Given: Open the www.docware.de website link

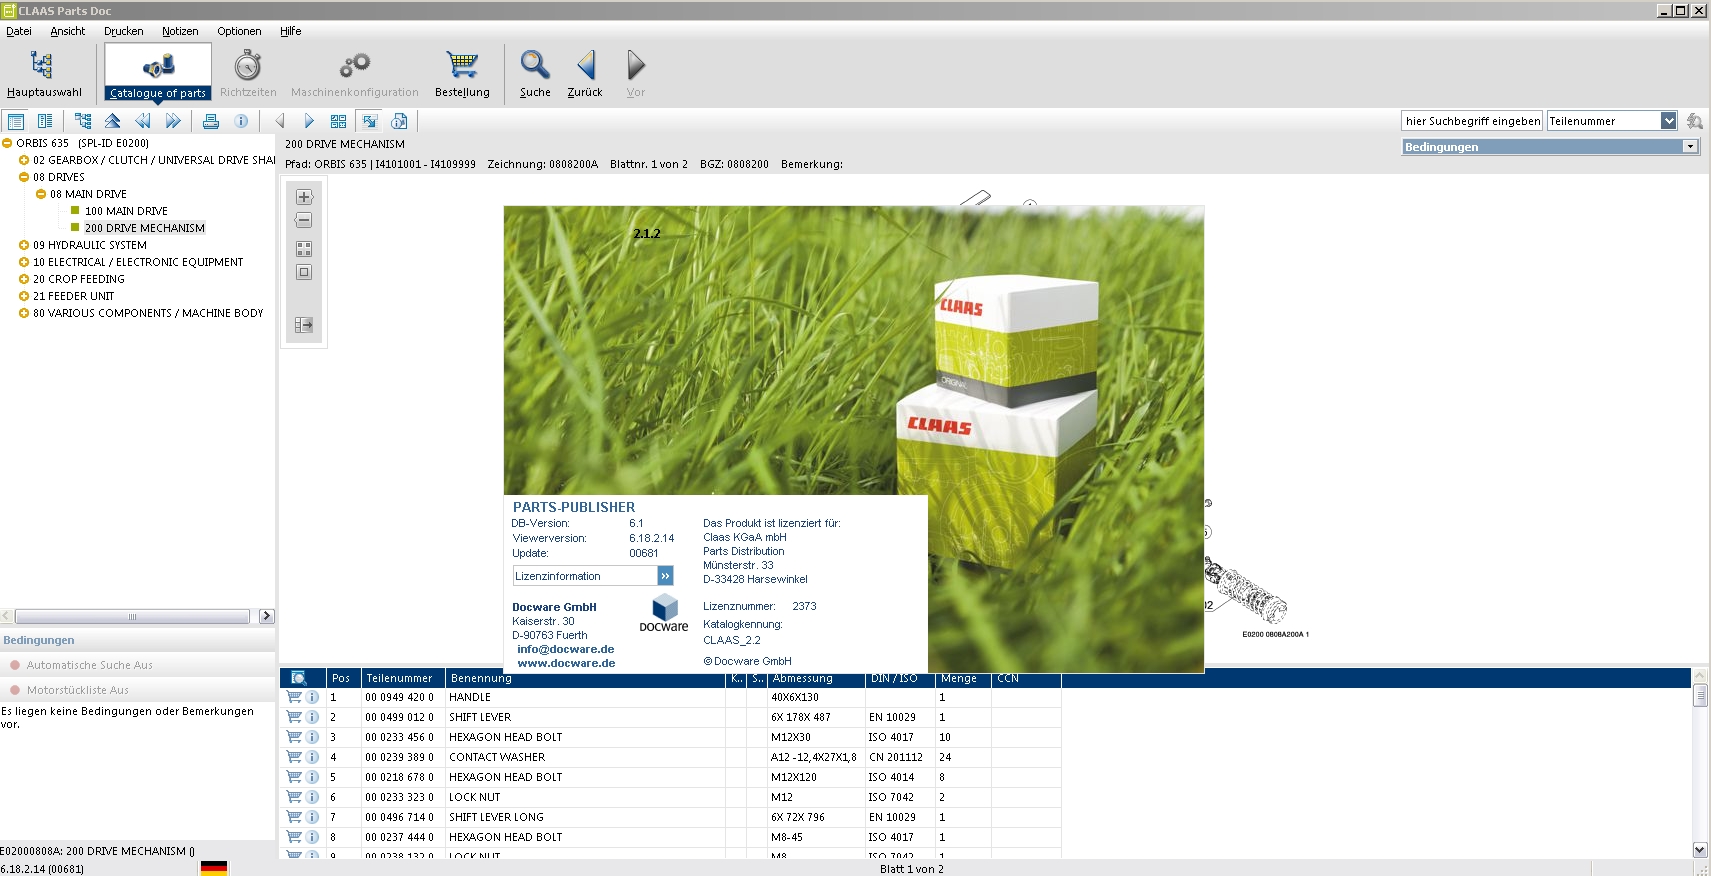Looking at the screenshot, I should click(x=566, y=663).
